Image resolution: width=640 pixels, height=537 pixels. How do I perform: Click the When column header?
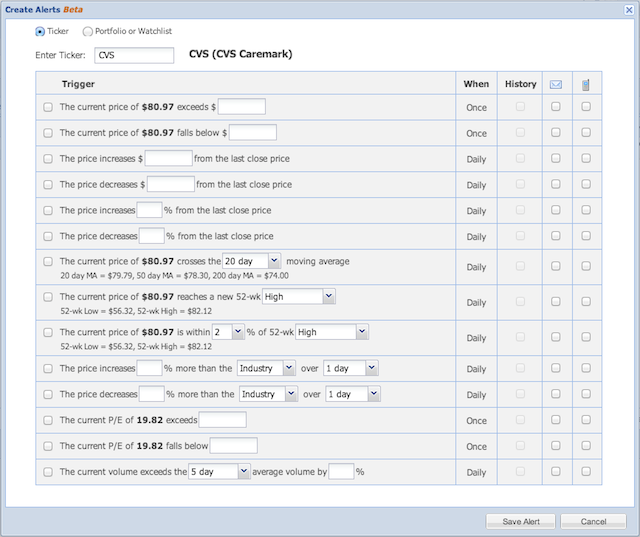point(476,84)
